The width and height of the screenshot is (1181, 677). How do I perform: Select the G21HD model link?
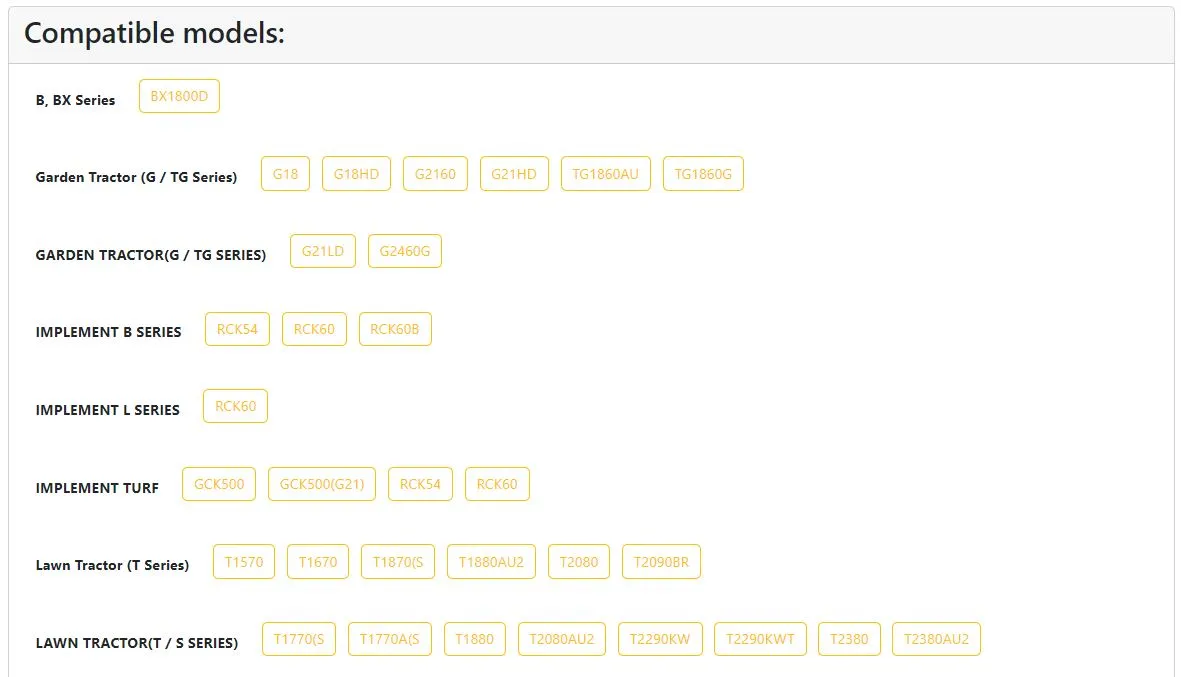coord(514,174)
